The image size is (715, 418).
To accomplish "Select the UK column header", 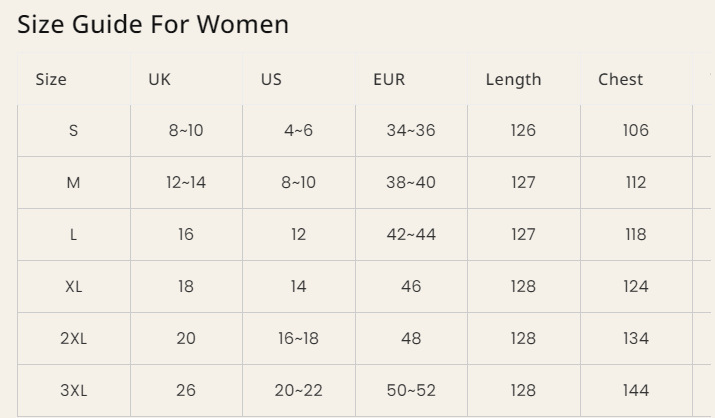I will coord(160,80).
